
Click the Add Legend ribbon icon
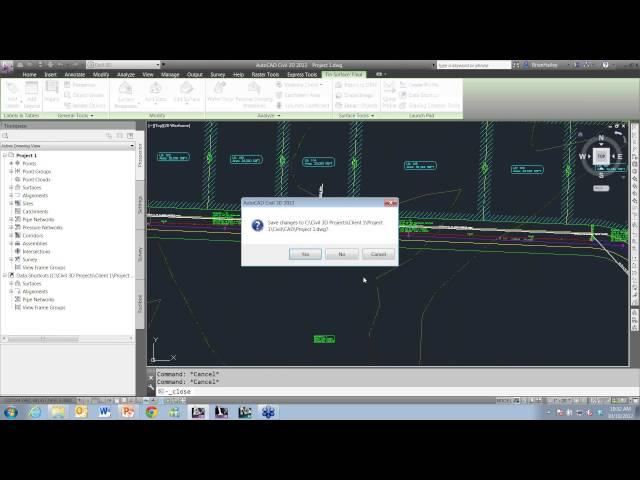31,95
